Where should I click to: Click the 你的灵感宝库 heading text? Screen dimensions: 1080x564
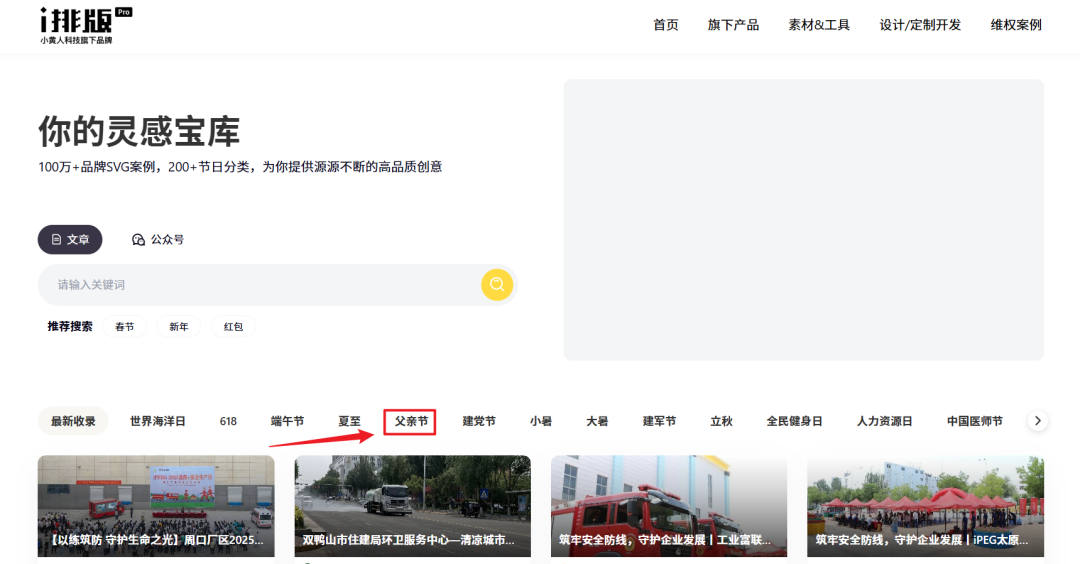point(138,132)
